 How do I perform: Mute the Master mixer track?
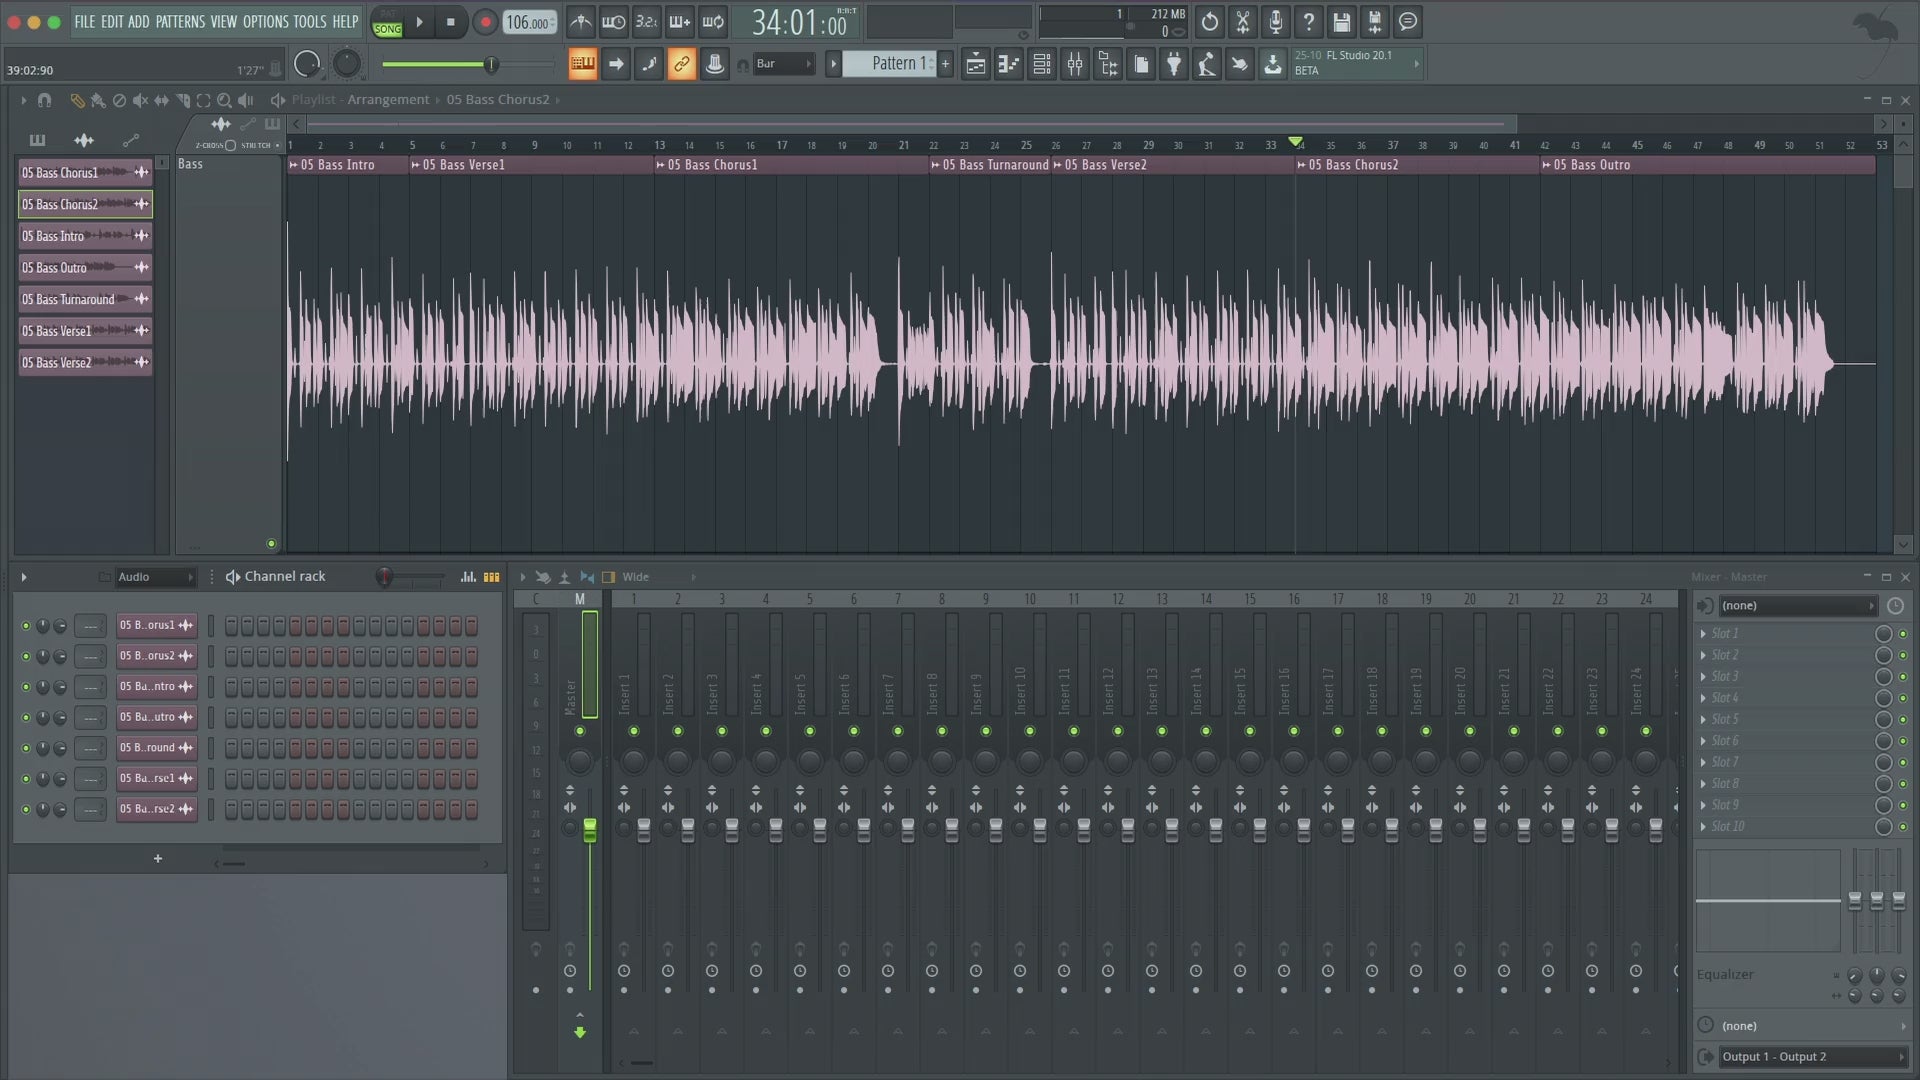(x=580, y=732)
